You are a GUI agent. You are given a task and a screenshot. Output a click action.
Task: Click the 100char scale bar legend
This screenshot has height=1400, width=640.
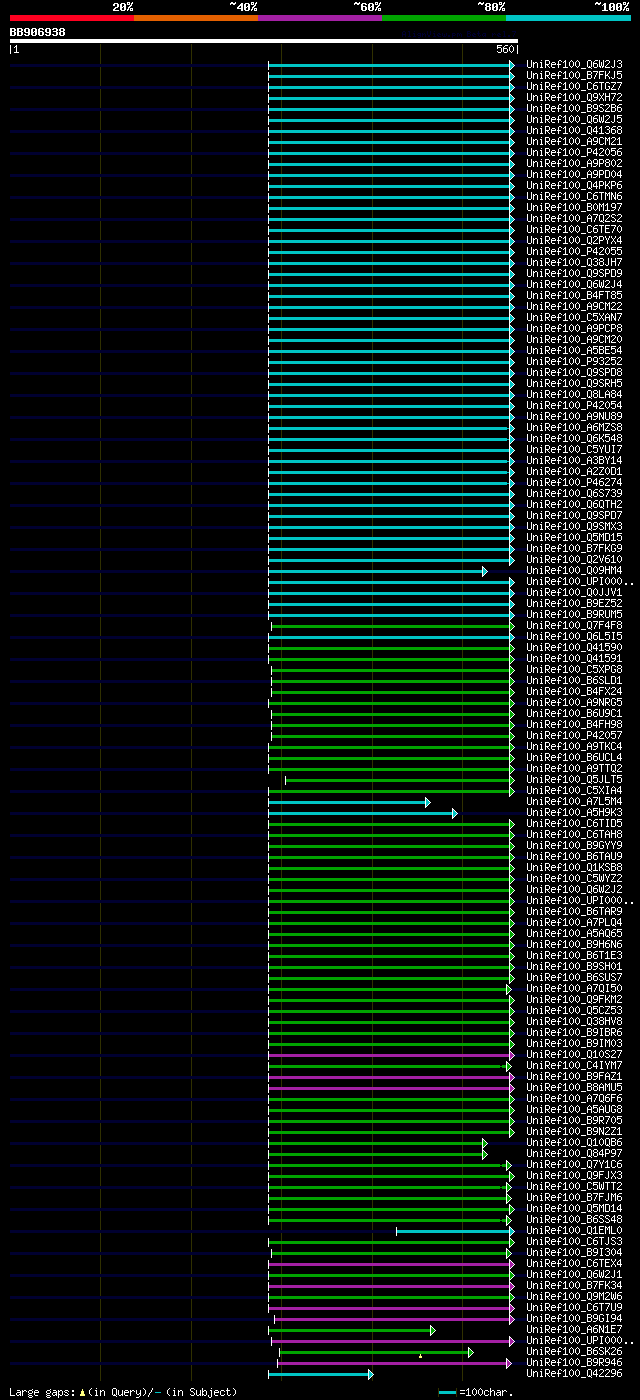[x=475, y=1392]
